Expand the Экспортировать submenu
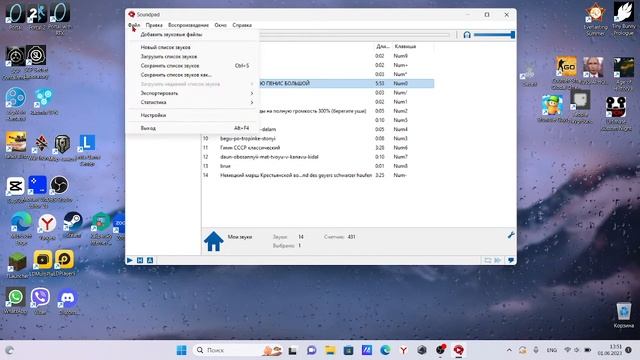The image size is (640, 360). click(193, 93)
